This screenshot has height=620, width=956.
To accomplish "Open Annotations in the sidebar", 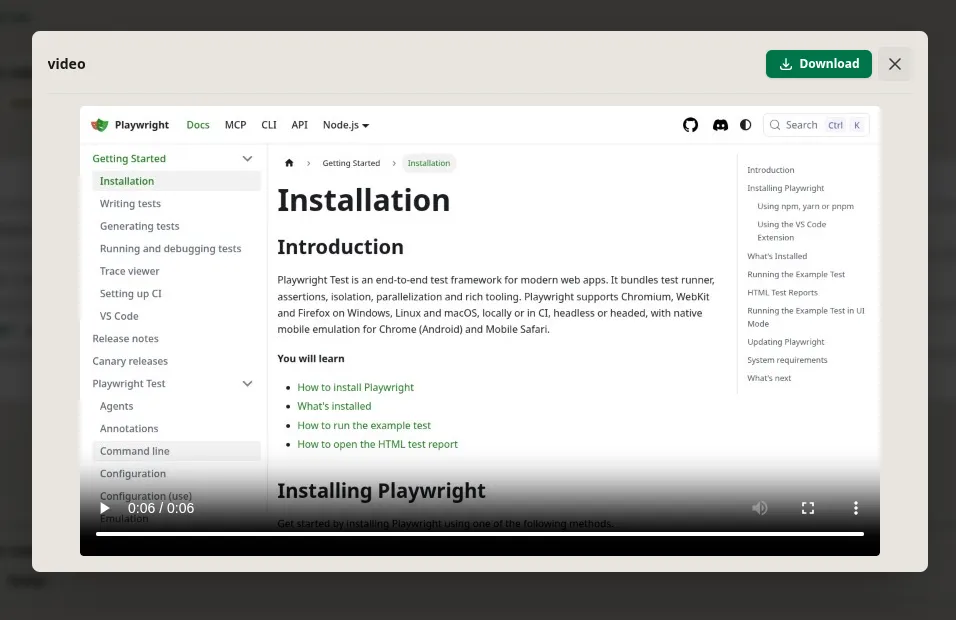I will (129, 429).
